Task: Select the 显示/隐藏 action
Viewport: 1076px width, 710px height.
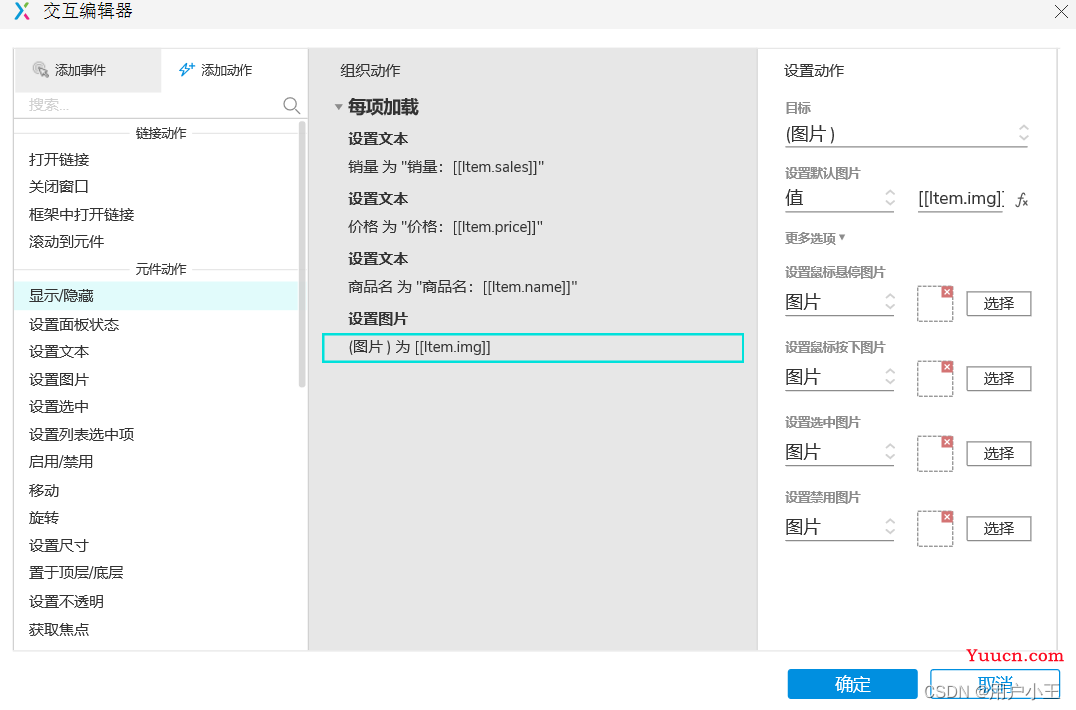Action: [x=156, y=296]
